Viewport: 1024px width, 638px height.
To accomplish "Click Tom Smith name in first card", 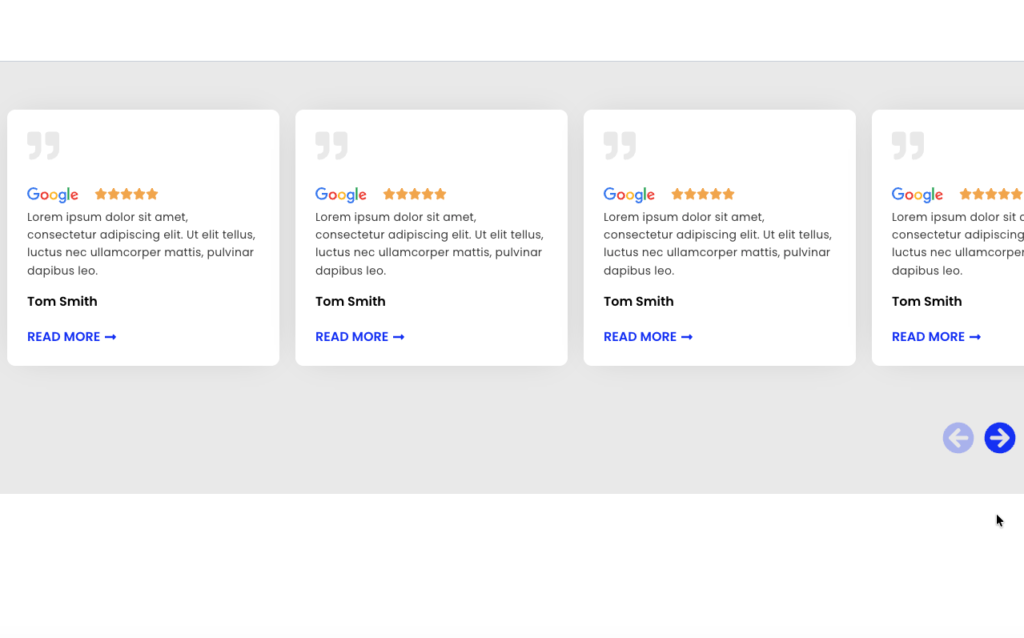I will 62,301.
